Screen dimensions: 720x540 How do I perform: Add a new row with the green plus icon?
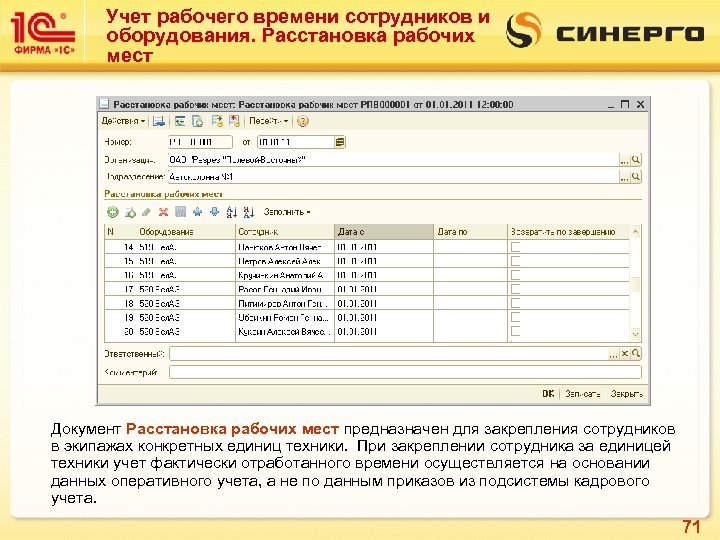(112, 212)
